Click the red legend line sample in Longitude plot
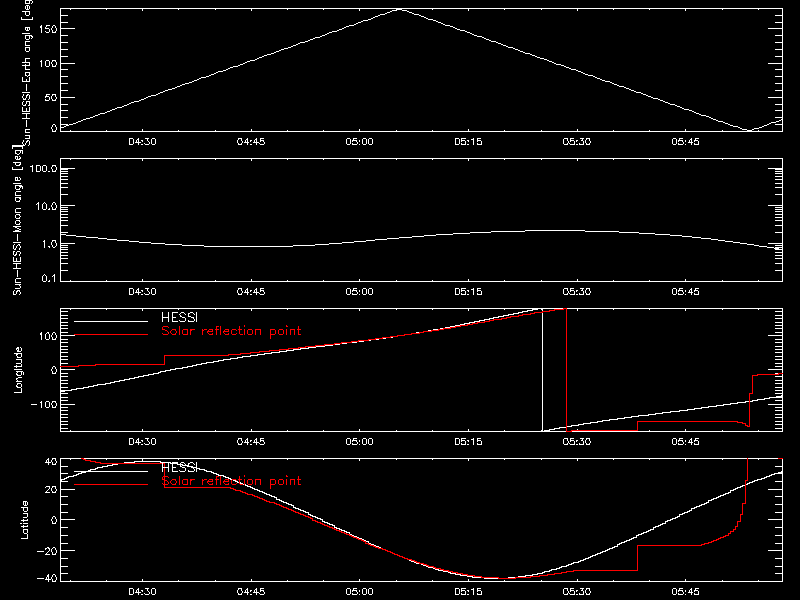The height and width of the screenshot is (600, 800). click(x=111, y=335)
